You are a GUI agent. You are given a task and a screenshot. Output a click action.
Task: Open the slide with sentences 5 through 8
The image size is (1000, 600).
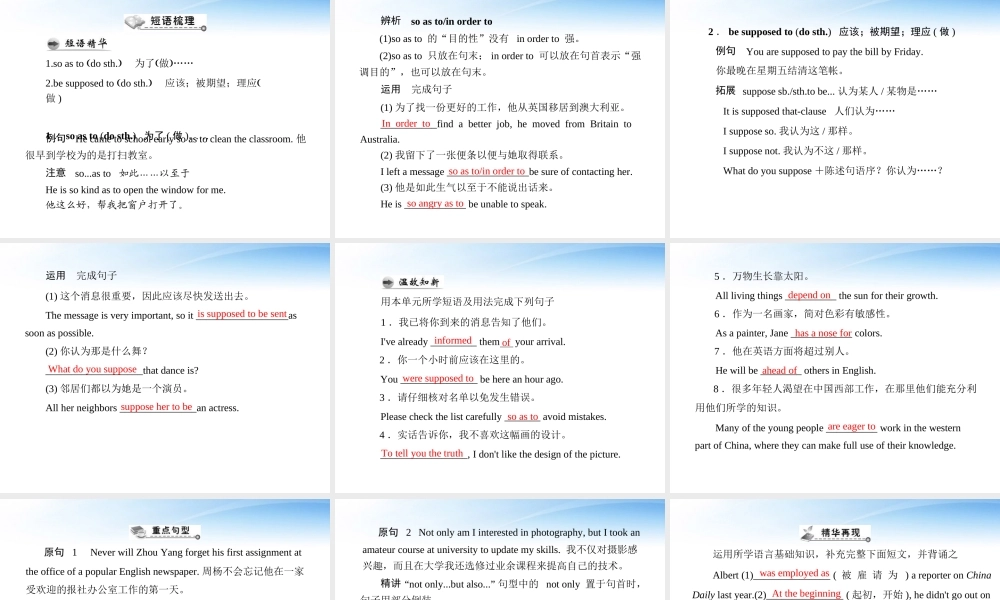coord(835,368)
